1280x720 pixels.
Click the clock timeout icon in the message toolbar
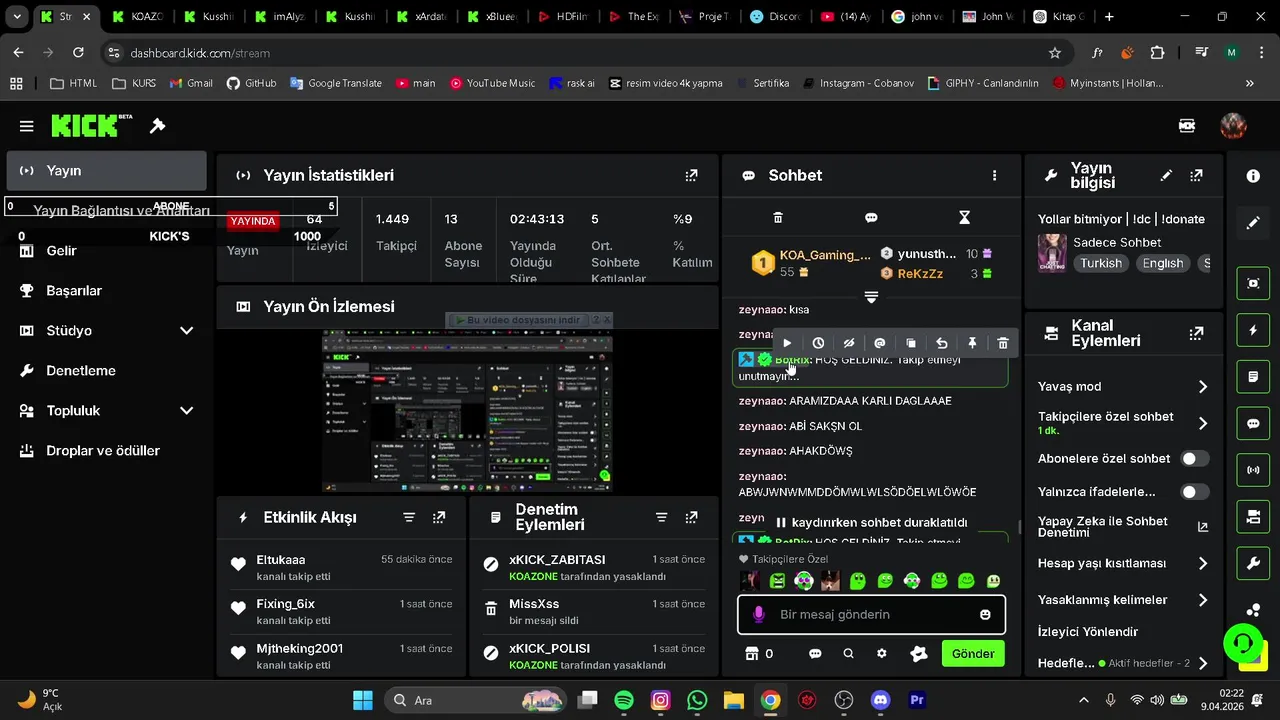click(x=818, y=343)
